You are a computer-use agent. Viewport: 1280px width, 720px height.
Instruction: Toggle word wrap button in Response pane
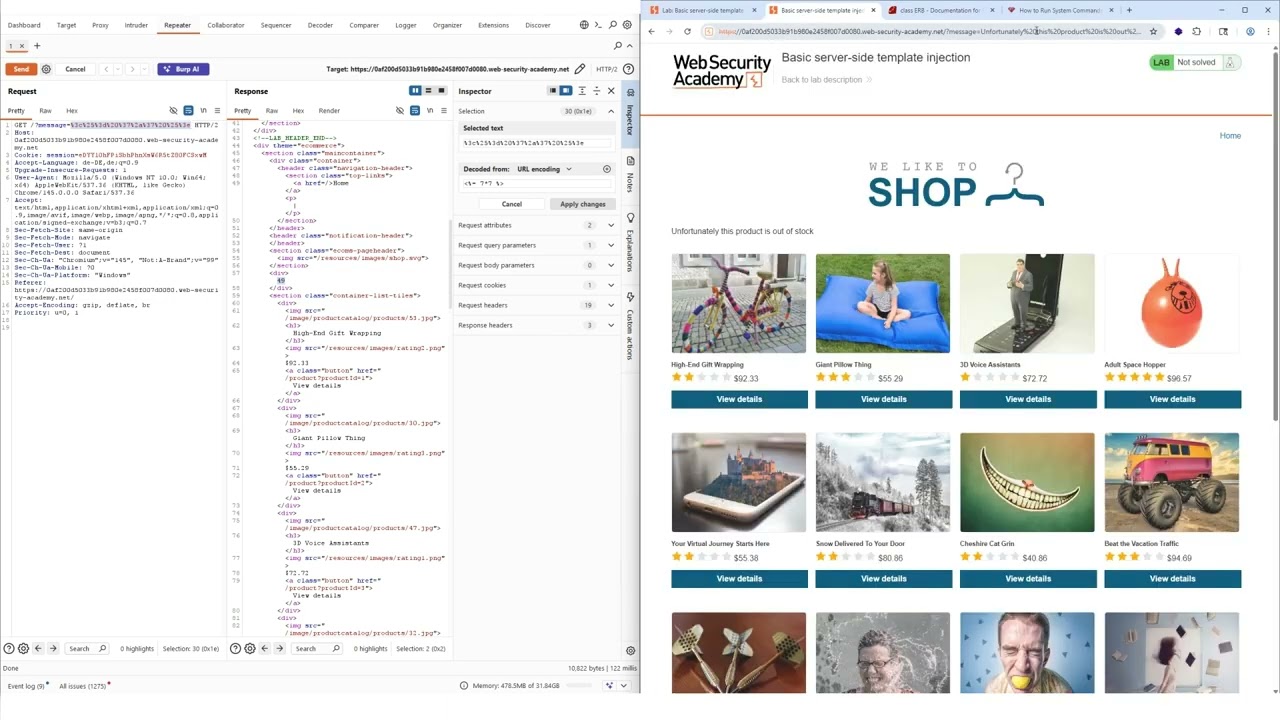(415, 110)
